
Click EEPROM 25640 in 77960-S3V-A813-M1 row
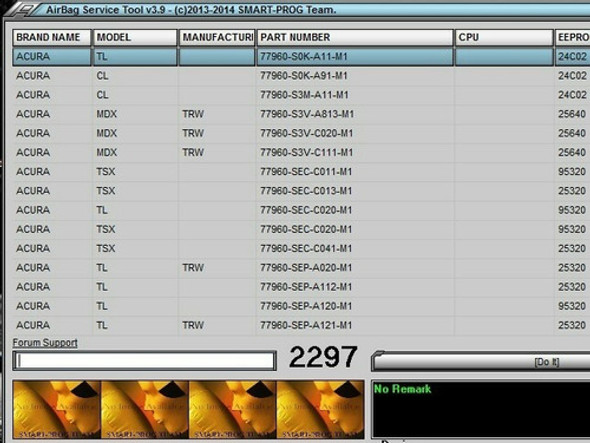coord(572,114)
